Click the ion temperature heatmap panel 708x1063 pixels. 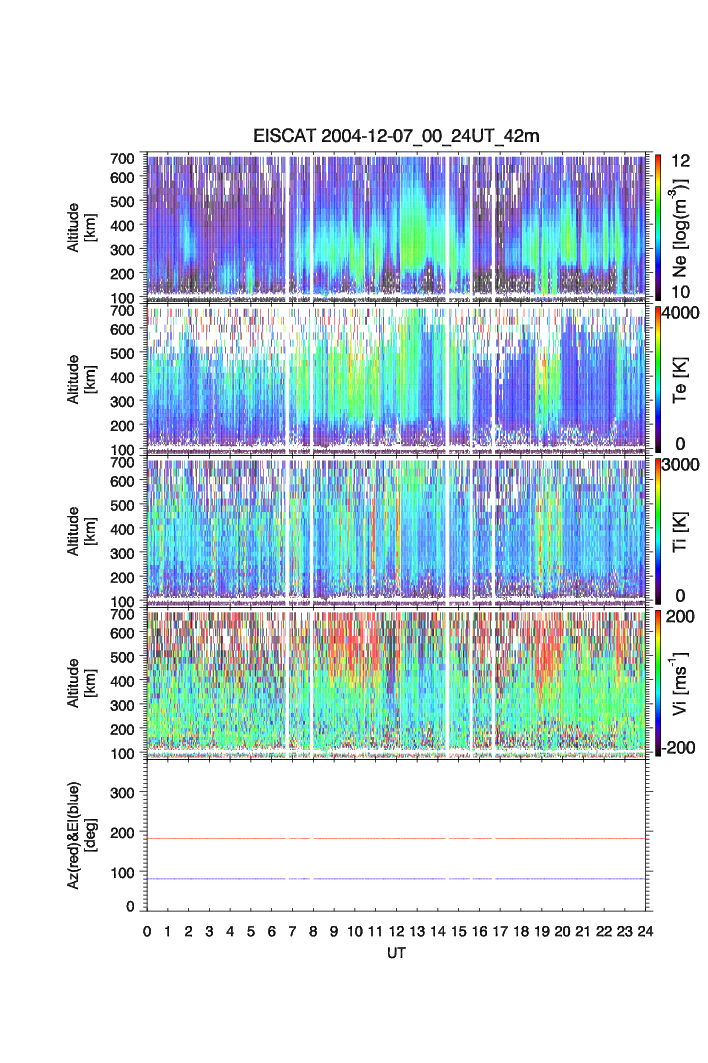[x=396, y=529]
